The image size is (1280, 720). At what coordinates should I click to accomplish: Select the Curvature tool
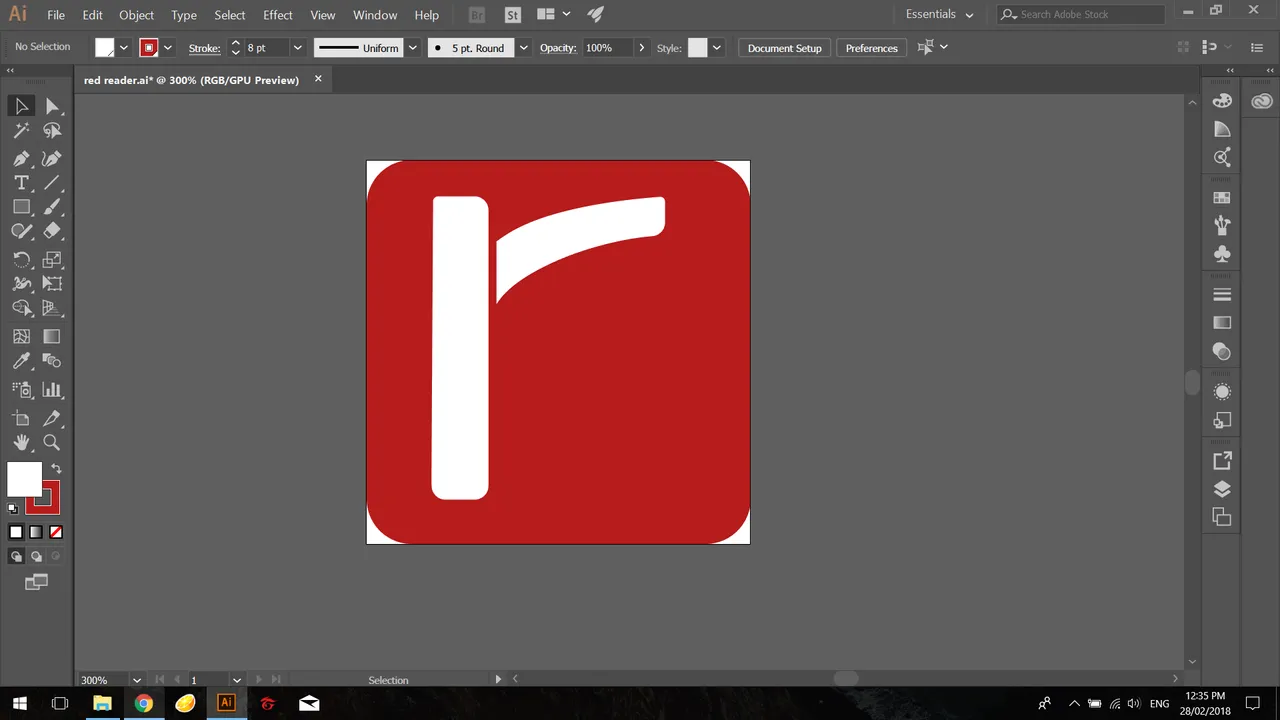click(x=52, y=158)
